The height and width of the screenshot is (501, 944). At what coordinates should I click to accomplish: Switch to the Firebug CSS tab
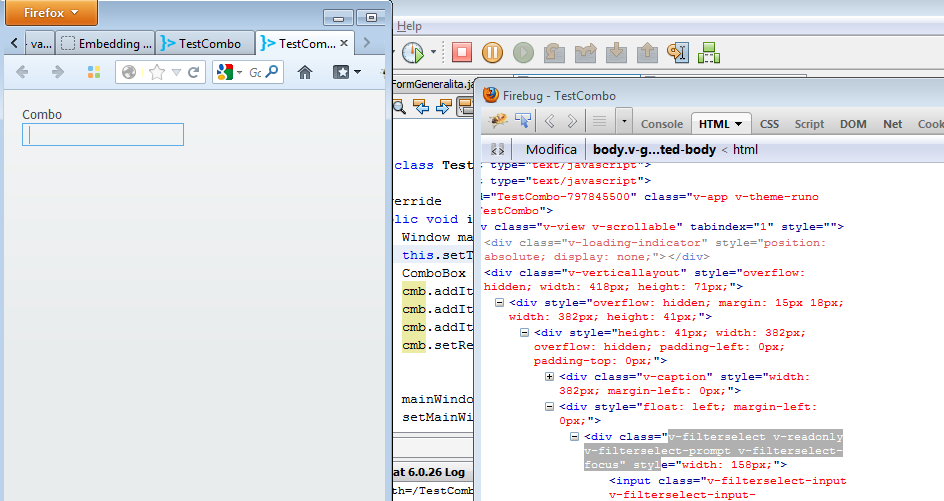[769, 124]
